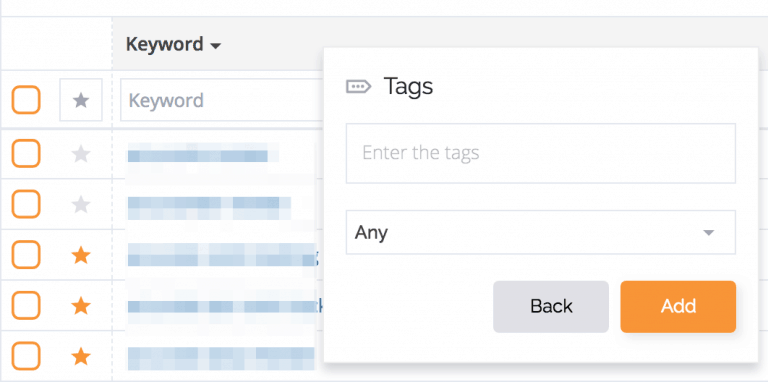
Task: Check the fourth keyword row's checkbox
Action: point(26,306)
